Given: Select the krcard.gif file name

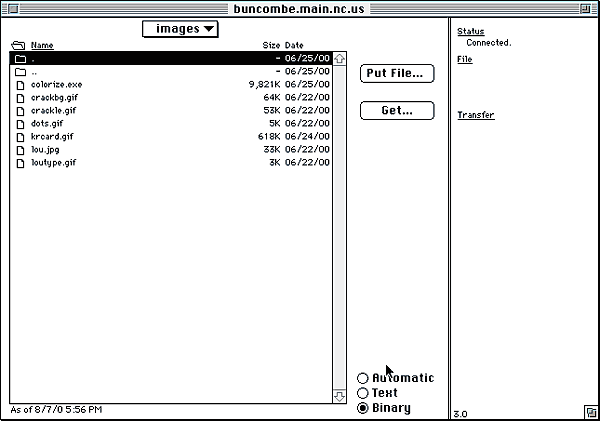Looking at the screenshot, I should pos(52,137).
